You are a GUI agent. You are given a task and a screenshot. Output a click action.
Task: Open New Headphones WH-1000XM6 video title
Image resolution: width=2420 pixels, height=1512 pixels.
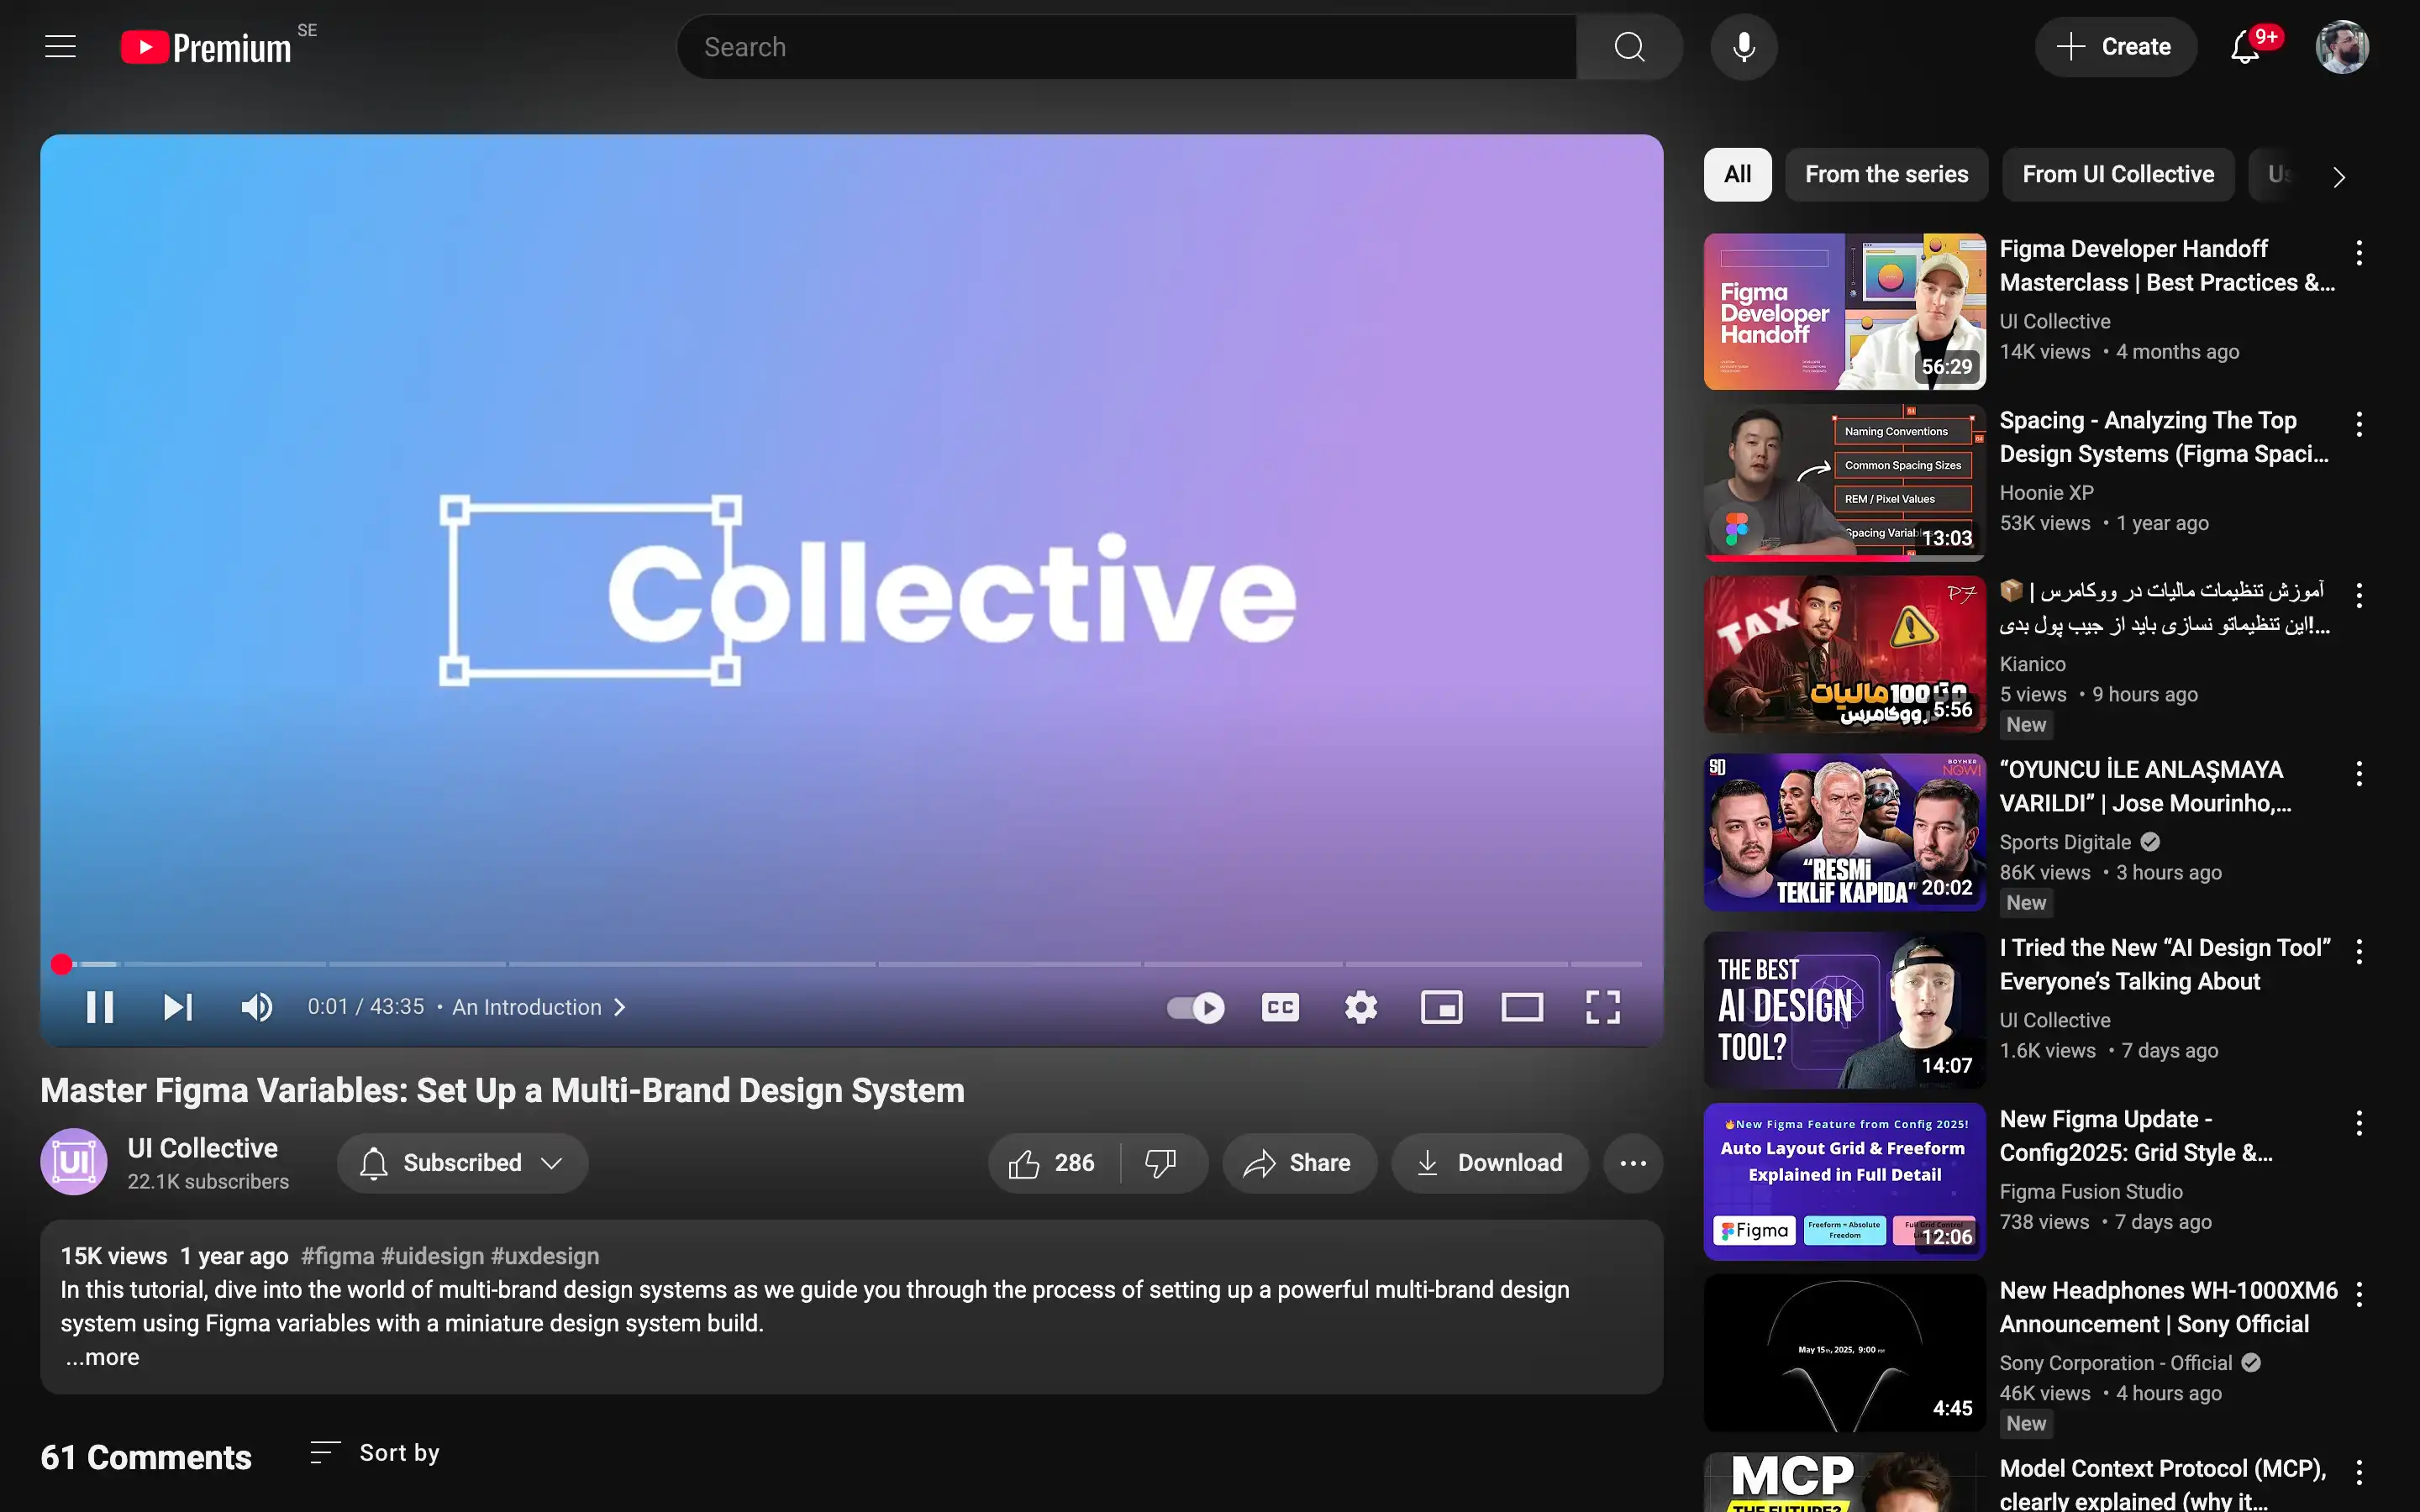point(2168,1307)
